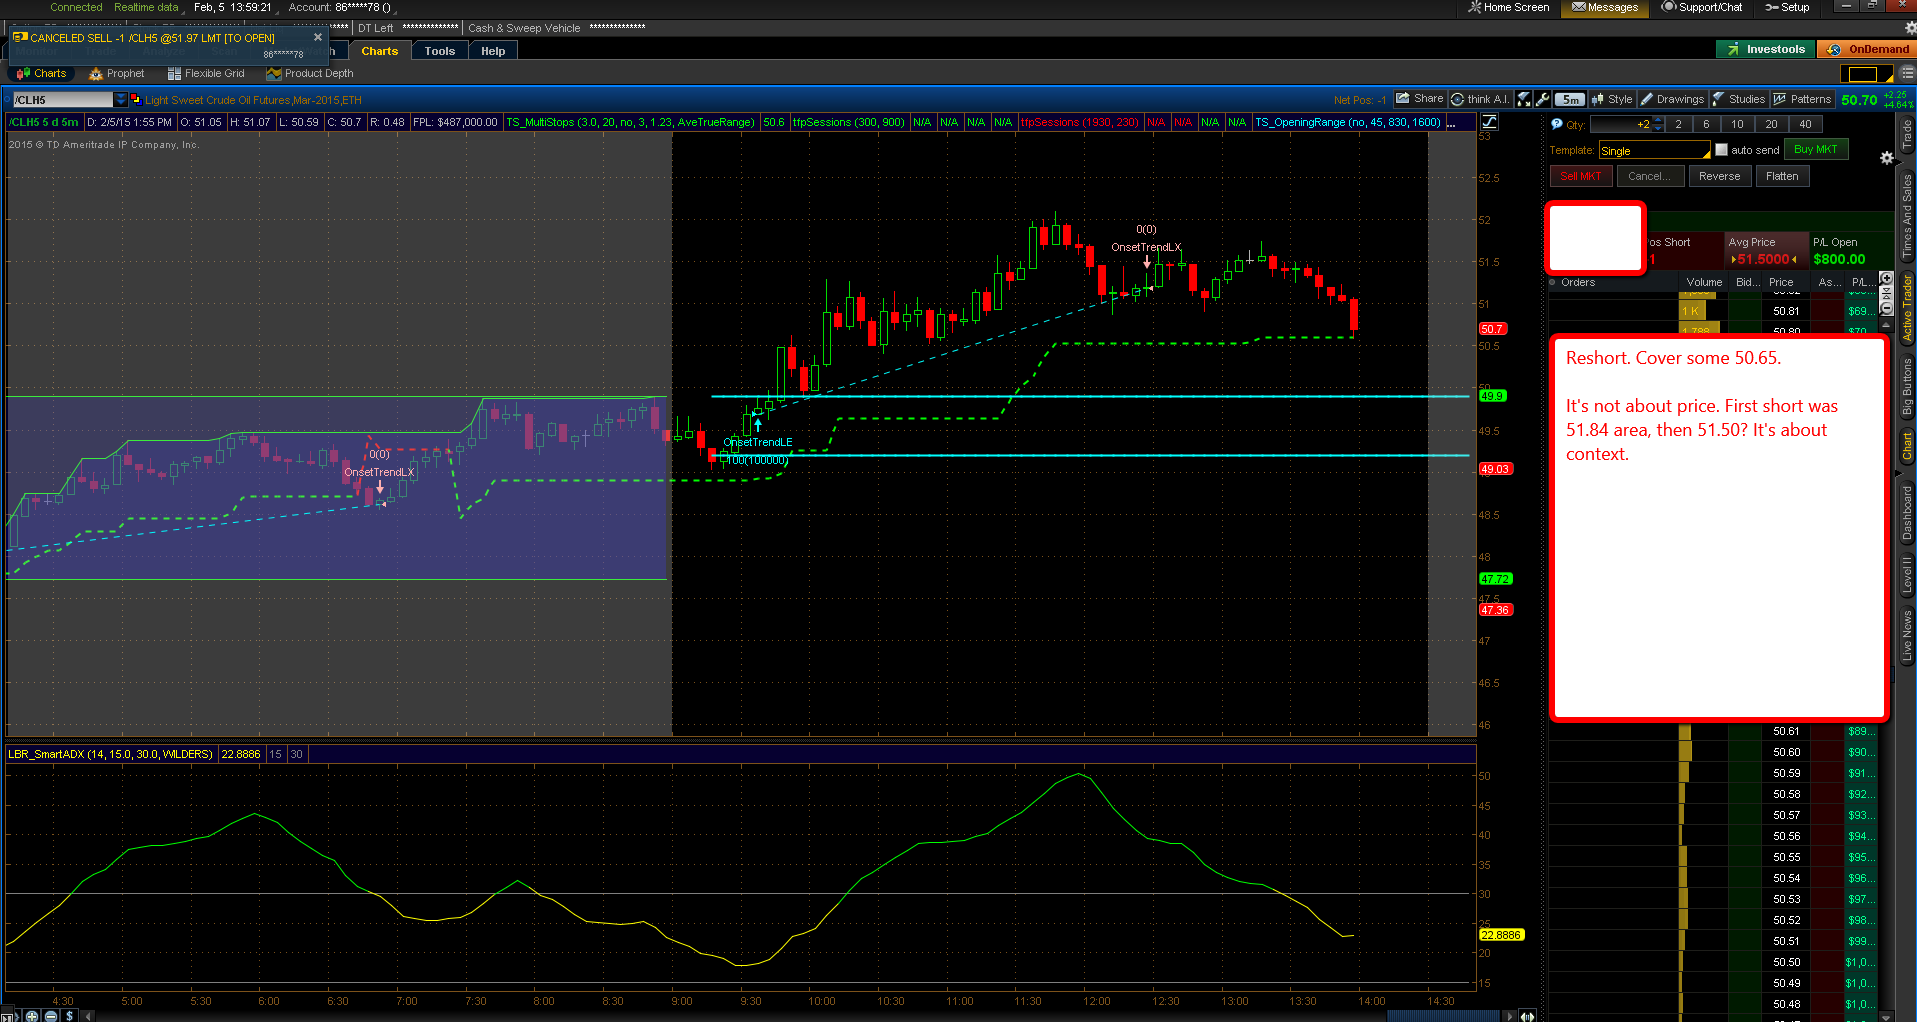This screenshot has width=1917, height=1022.
Task: Click Cancel orders button
Action: click(x=1649, y=176)
